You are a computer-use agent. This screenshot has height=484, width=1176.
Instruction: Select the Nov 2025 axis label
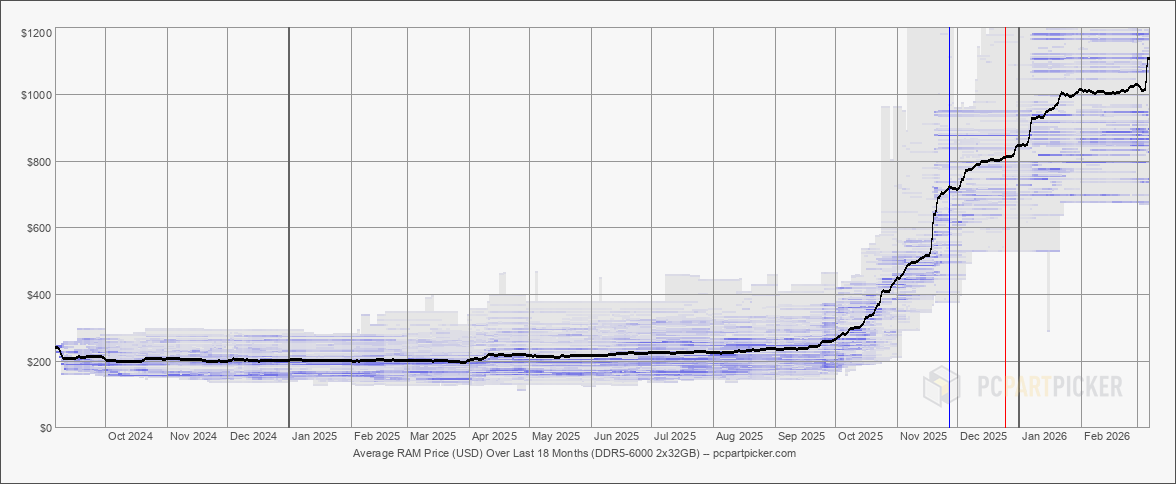[923, 436]
